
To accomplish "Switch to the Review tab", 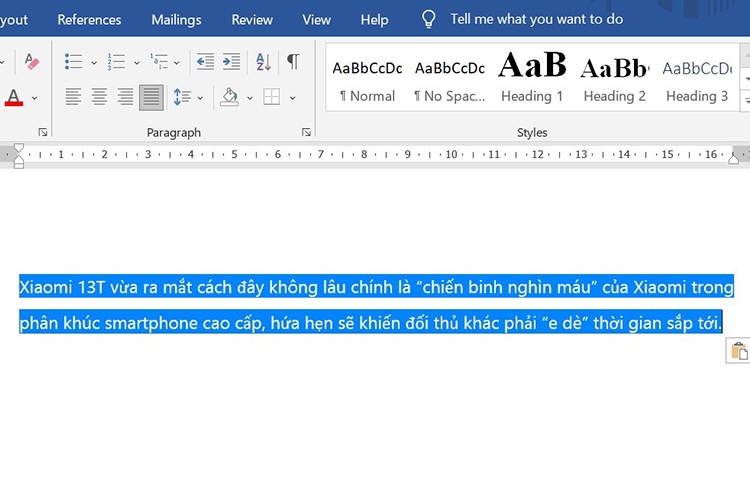I will point(252,20).
